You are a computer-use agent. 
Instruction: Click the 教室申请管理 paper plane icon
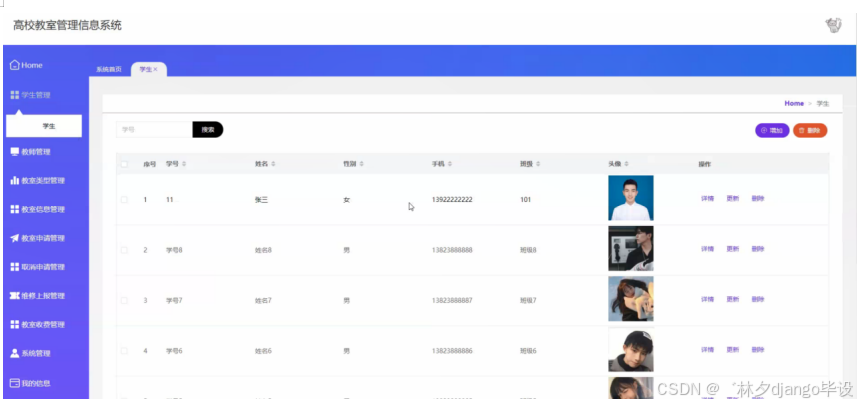pyautogui.click(x=15, y=238)
